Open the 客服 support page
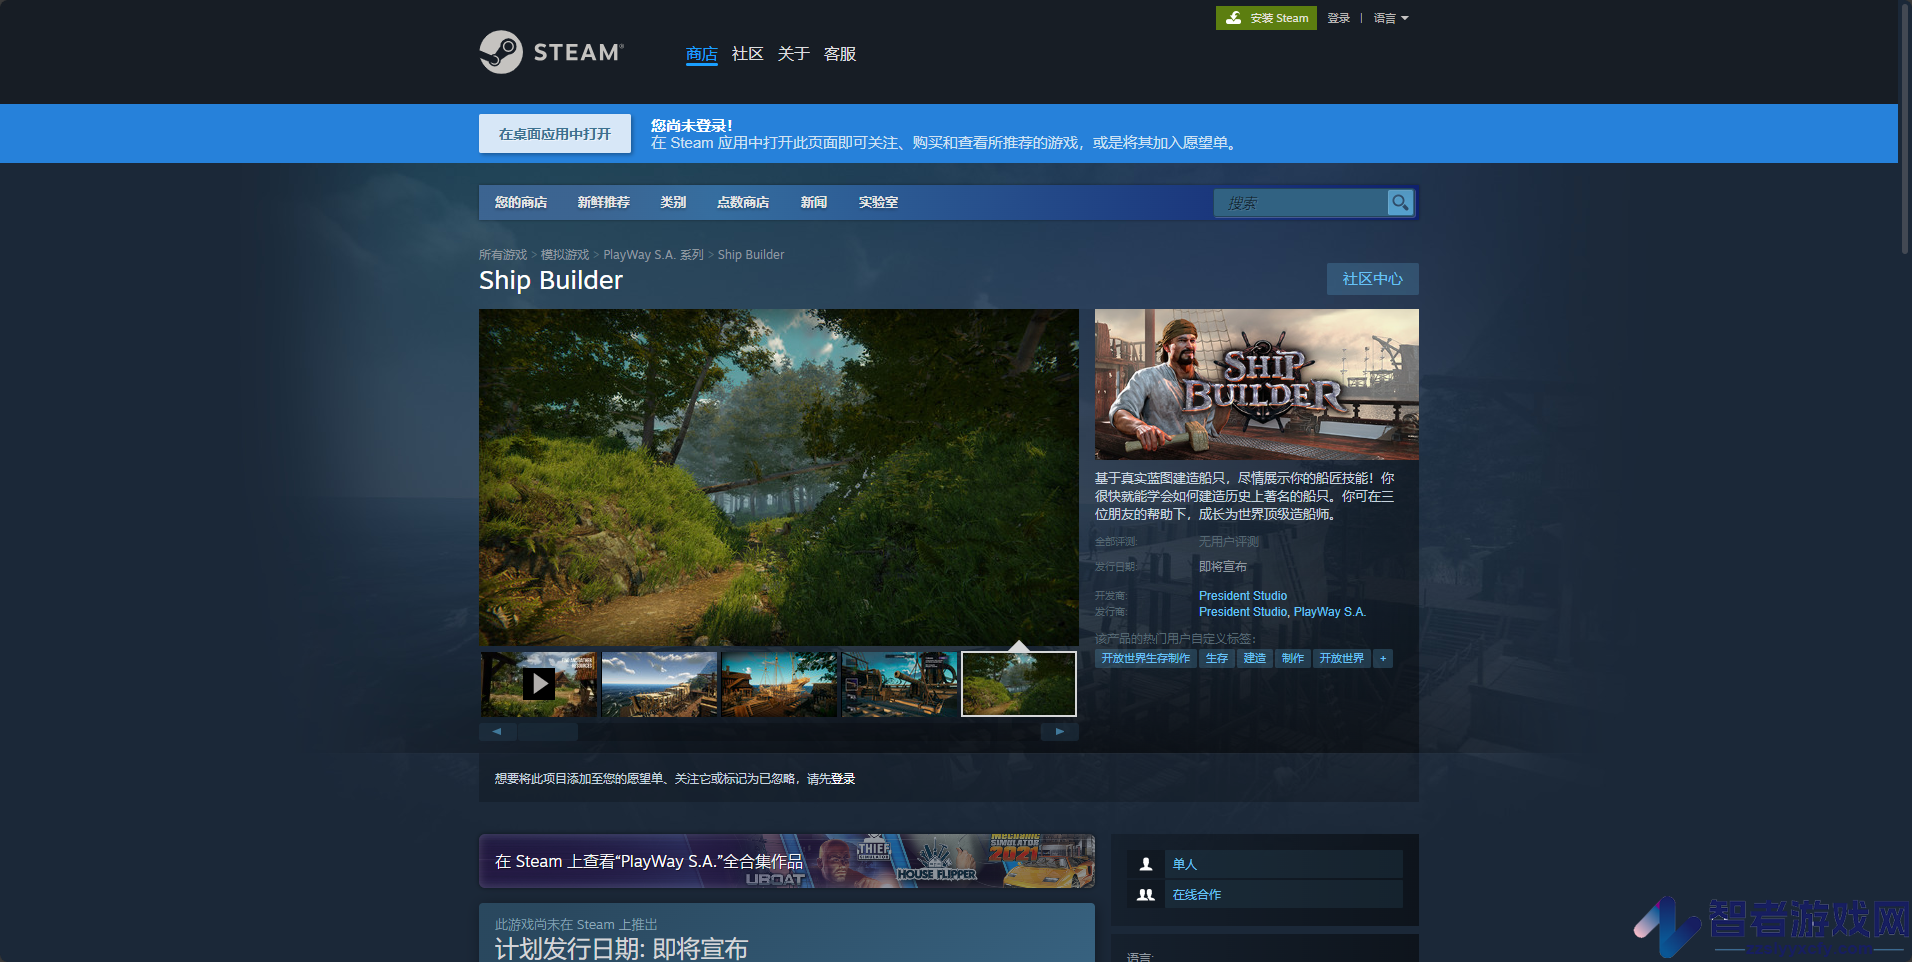This screenshot has height=962, width=1912. 840,54
